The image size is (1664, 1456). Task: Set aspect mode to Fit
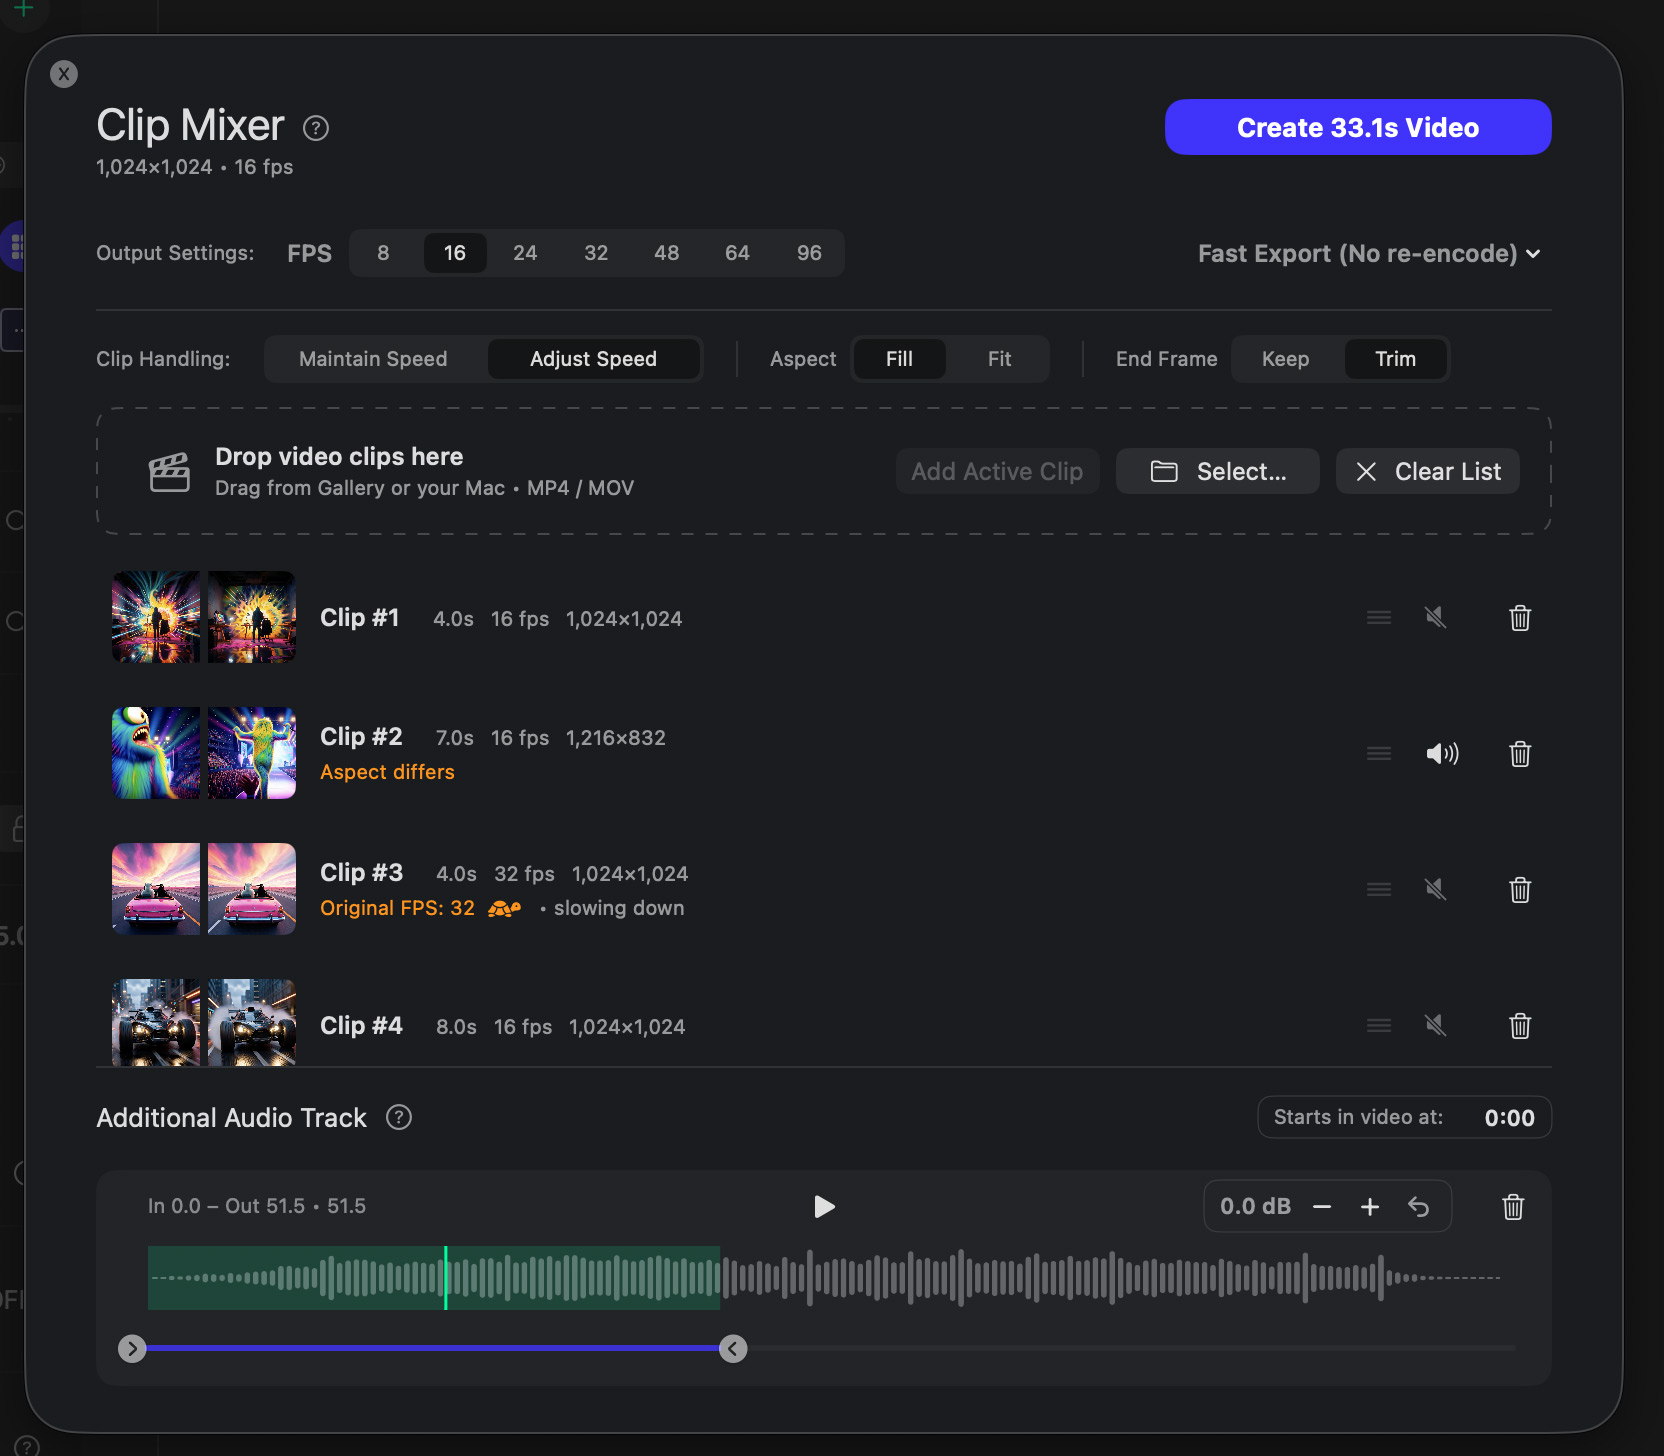[x=999, y=359]
